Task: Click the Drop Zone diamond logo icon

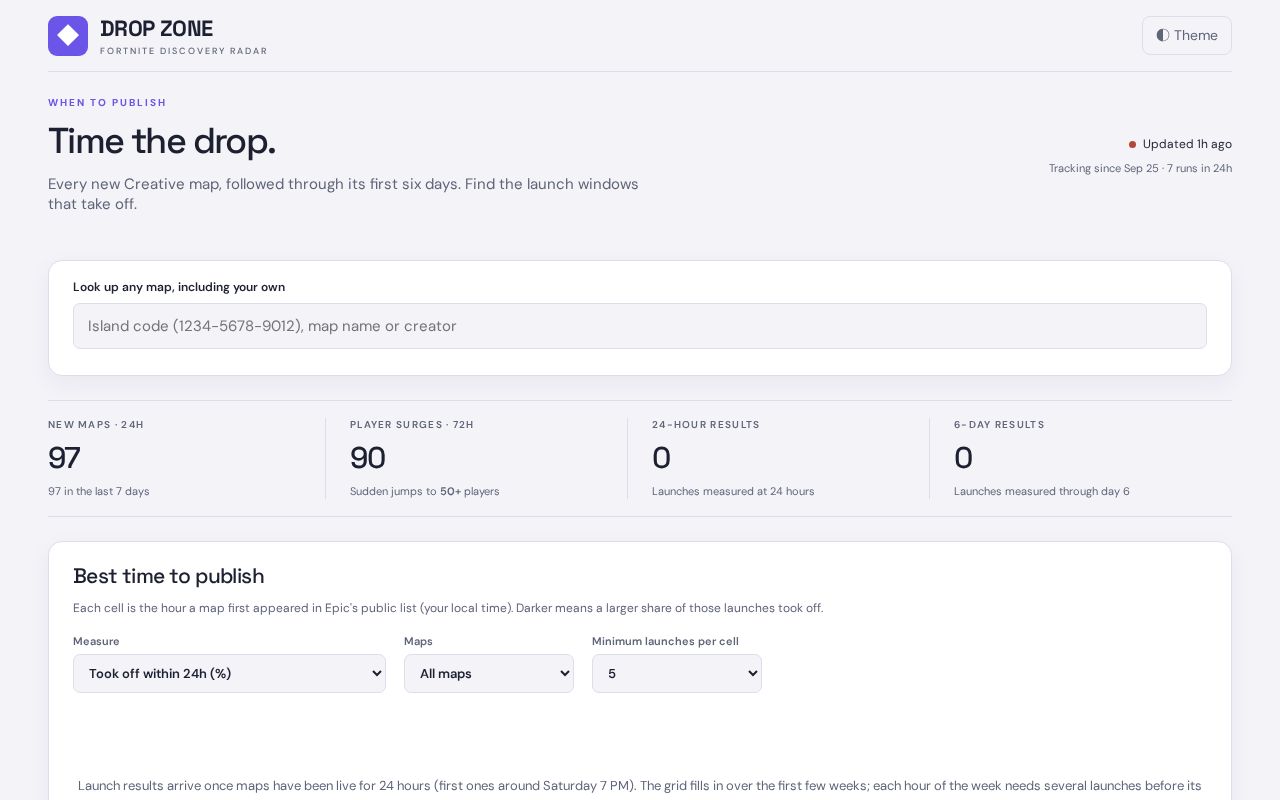Action: [68, 36]
